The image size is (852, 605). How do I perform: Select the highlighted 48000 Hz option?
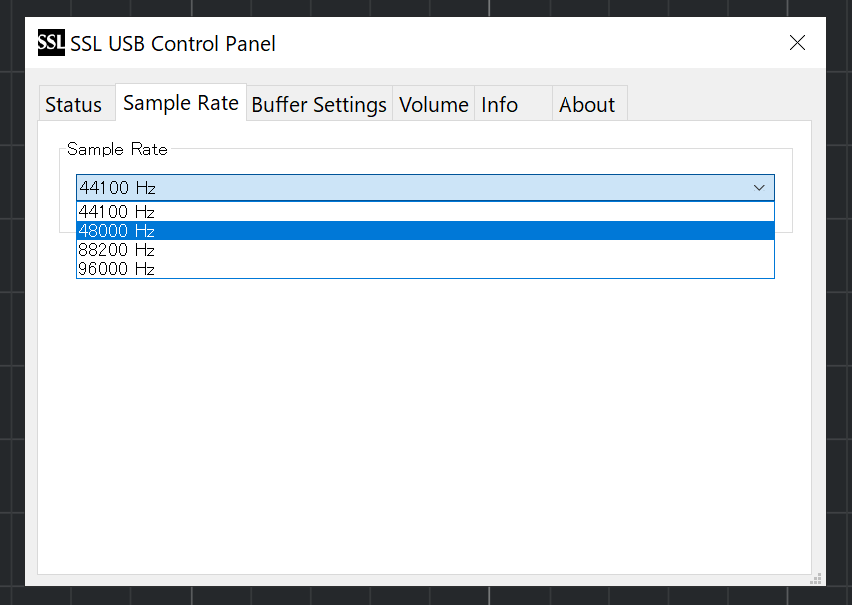(425, 230)
